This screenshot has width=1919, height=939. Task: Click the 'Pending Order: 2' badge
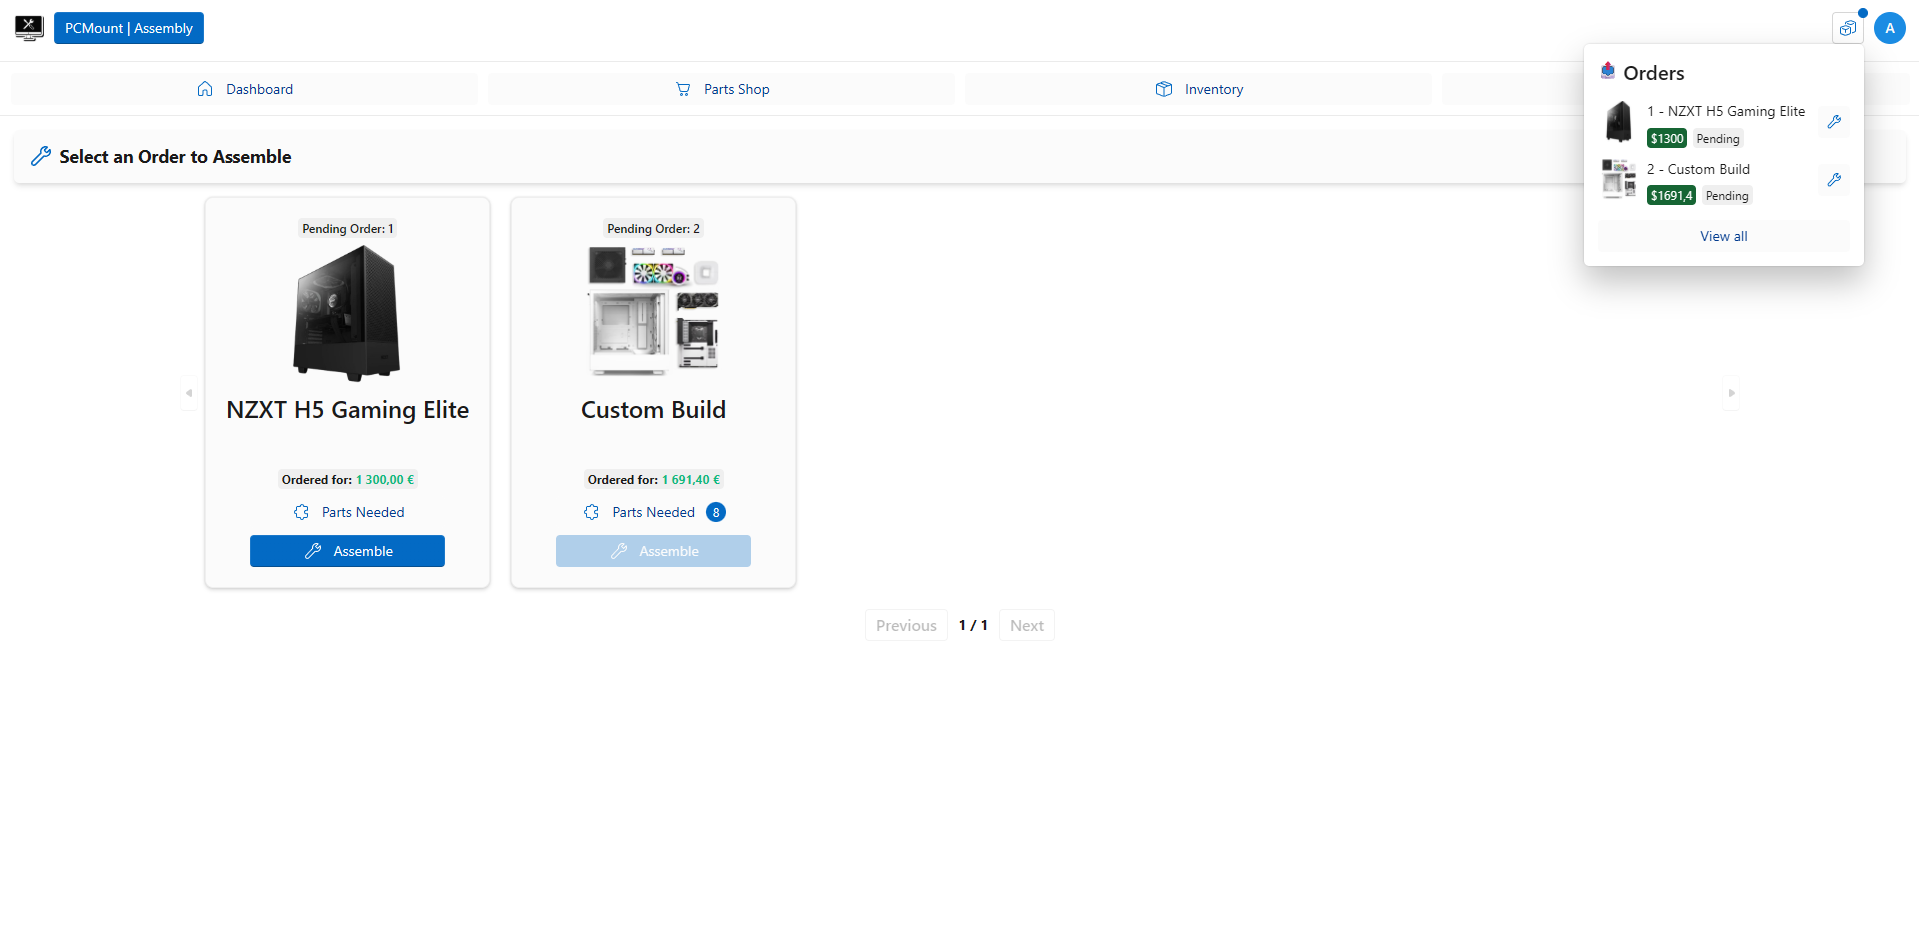click(x=653, y=229)
